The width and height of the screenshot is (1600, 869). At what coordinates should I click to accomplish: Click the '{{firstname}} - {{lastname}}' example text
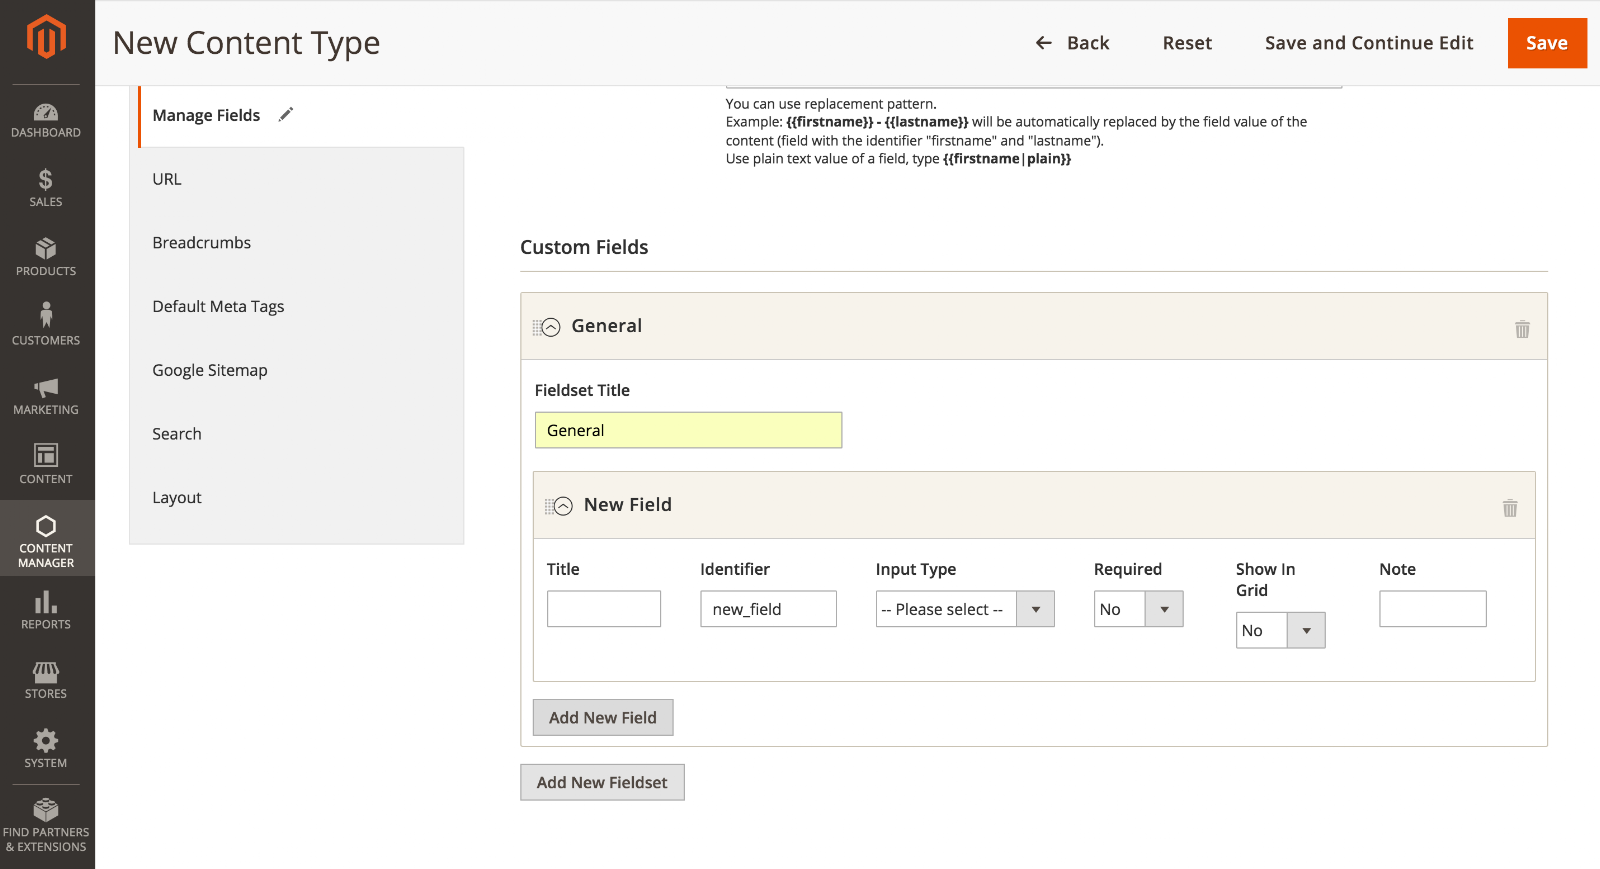click(877, 122)
